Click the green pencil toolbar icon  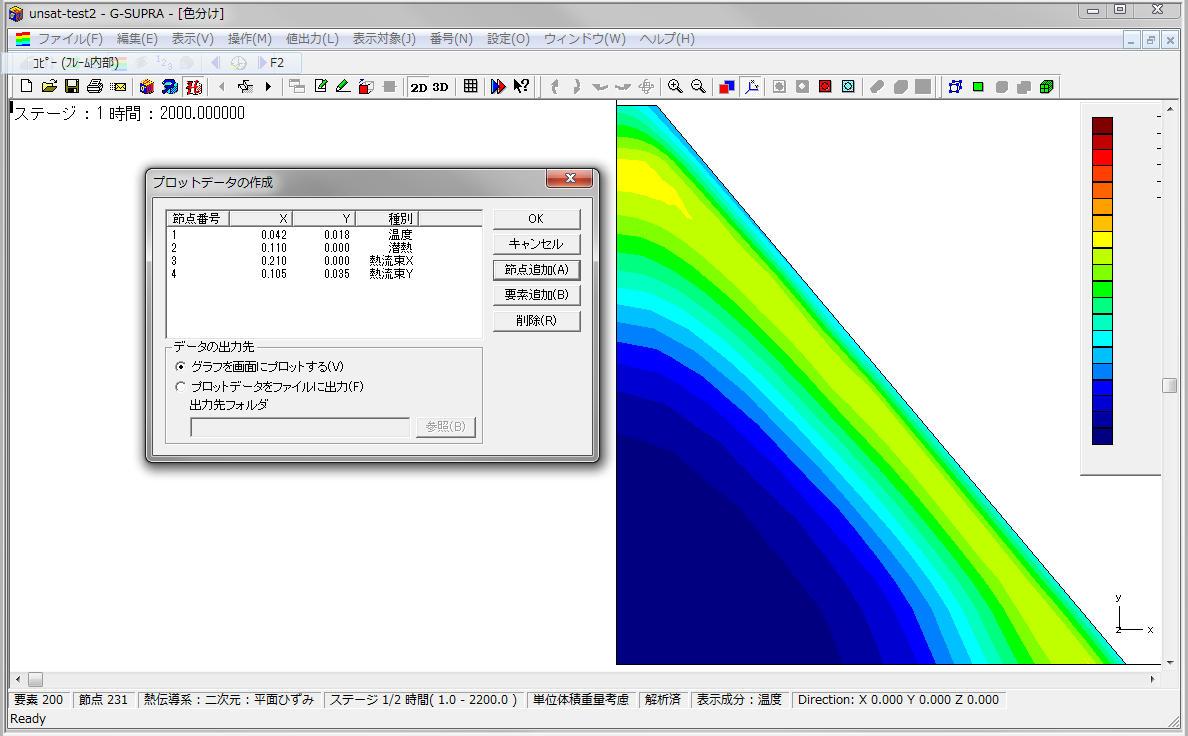pyautogui.click(x=343, y=86)
